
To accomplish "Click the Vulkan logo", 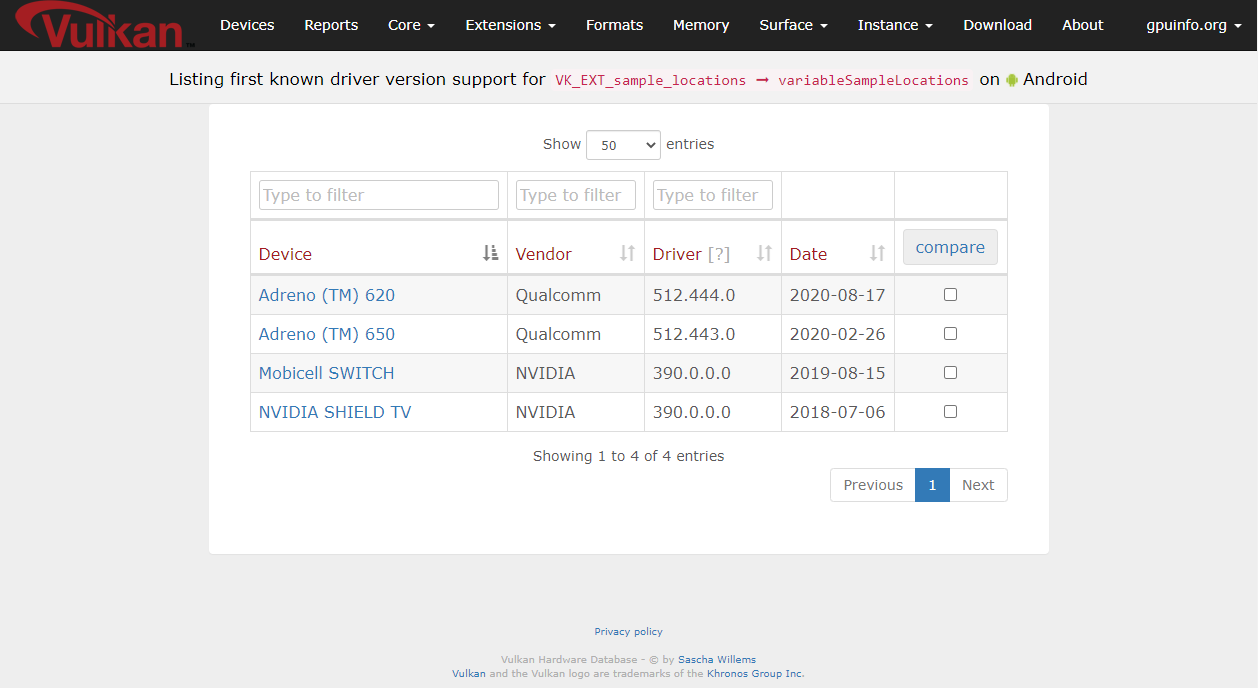I will tap(104, 26).
